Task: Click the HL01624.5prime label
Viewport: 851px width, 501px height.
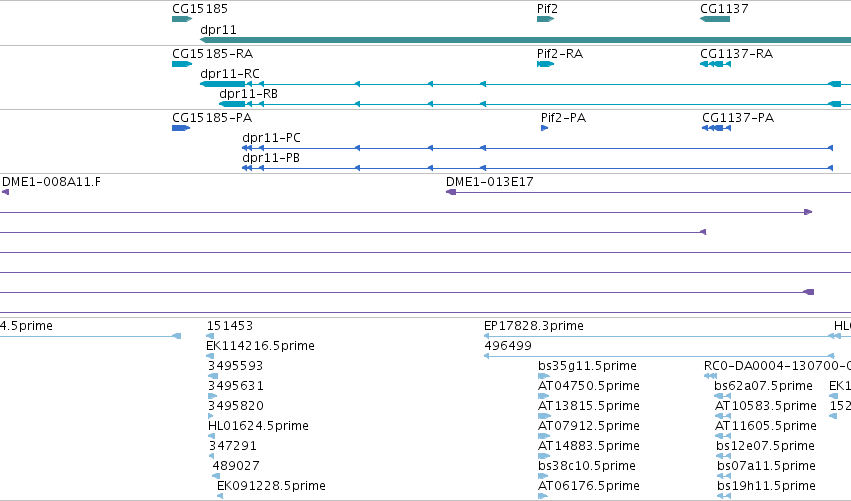Action: pyautogui.click(x=258, y=426)
